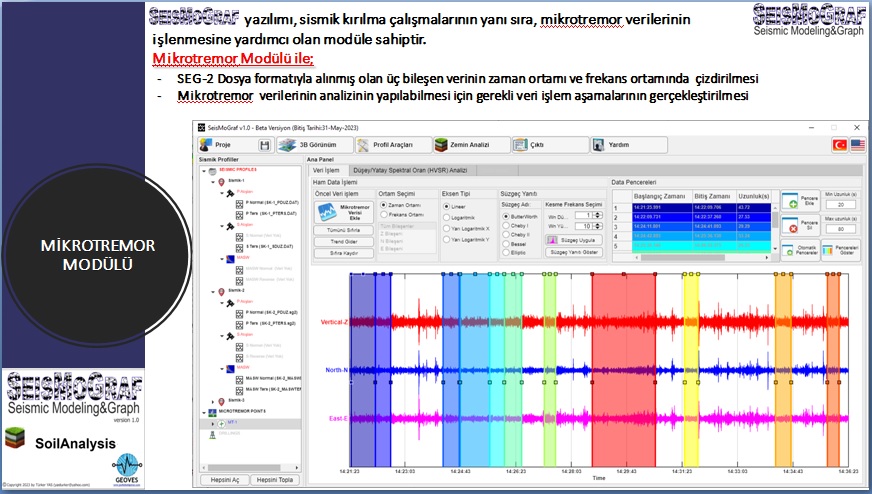Click the Max Uzunluk (s) input field
Screen dimensions: 872x494
(840, 229)
